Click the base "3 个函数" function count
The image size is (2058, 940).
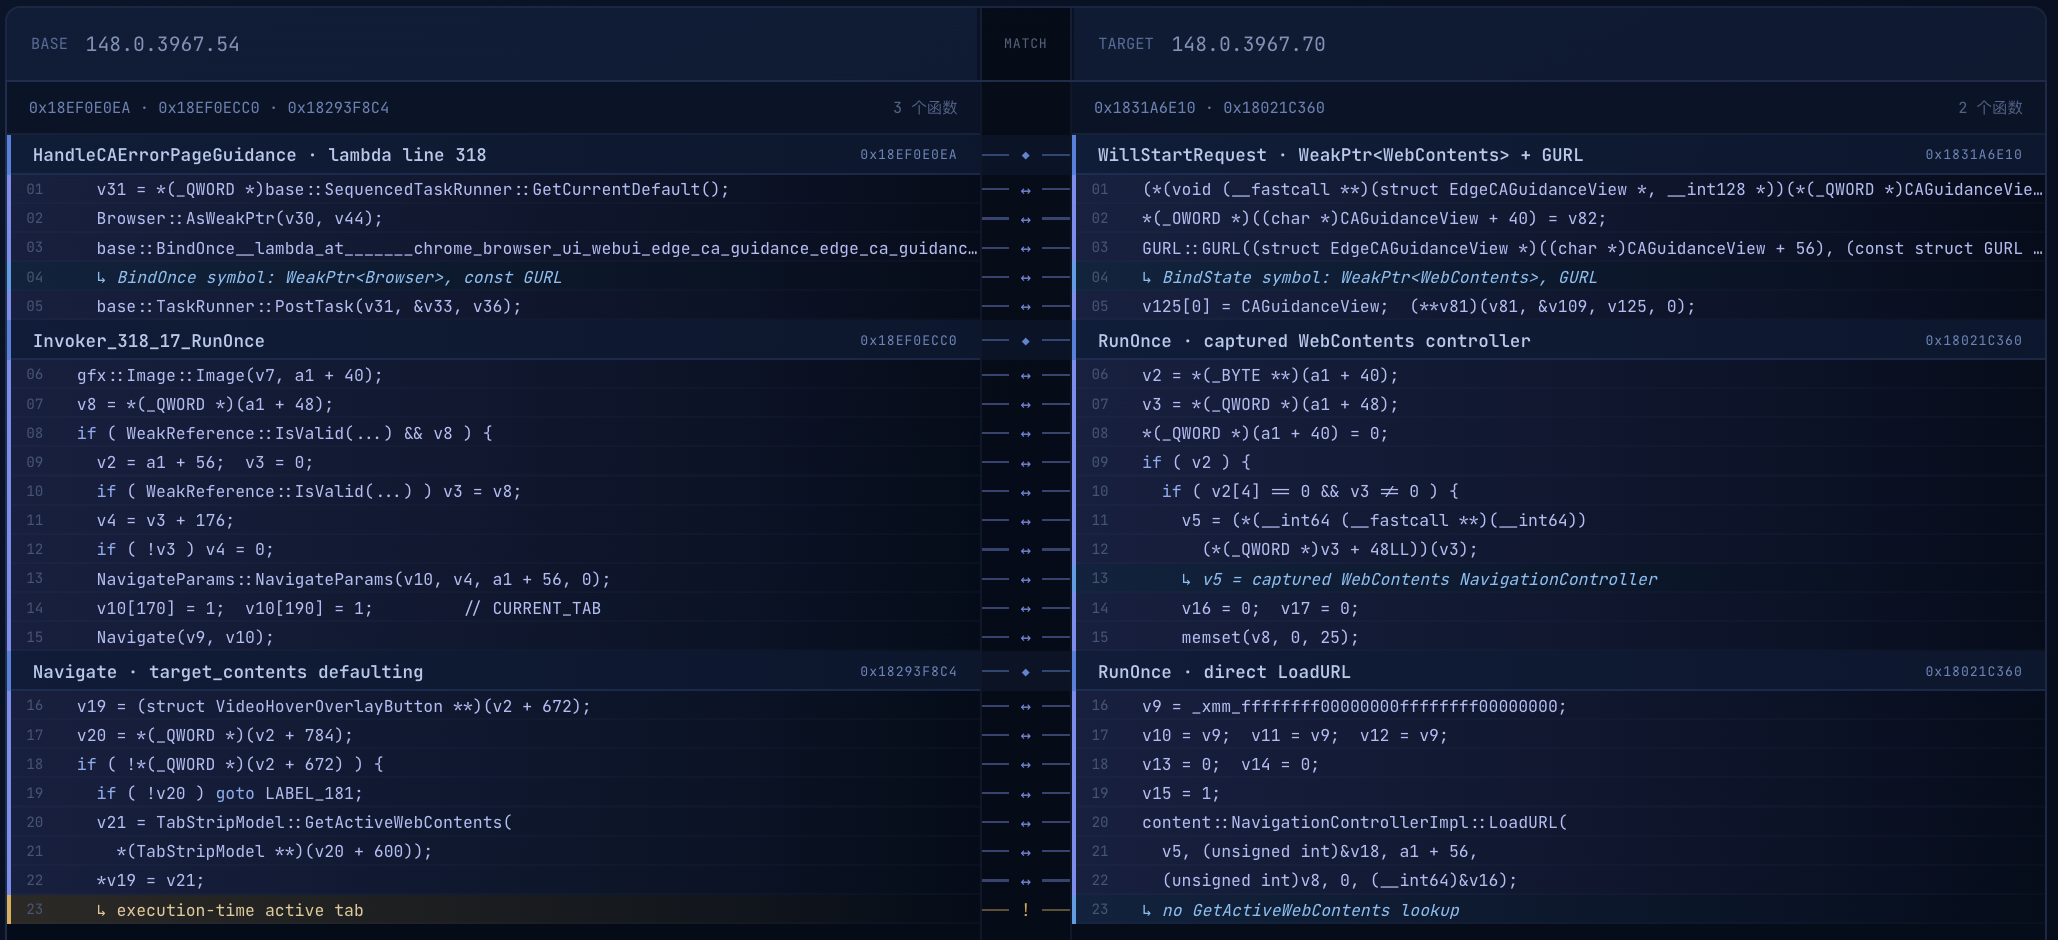[x=925, y=108]
